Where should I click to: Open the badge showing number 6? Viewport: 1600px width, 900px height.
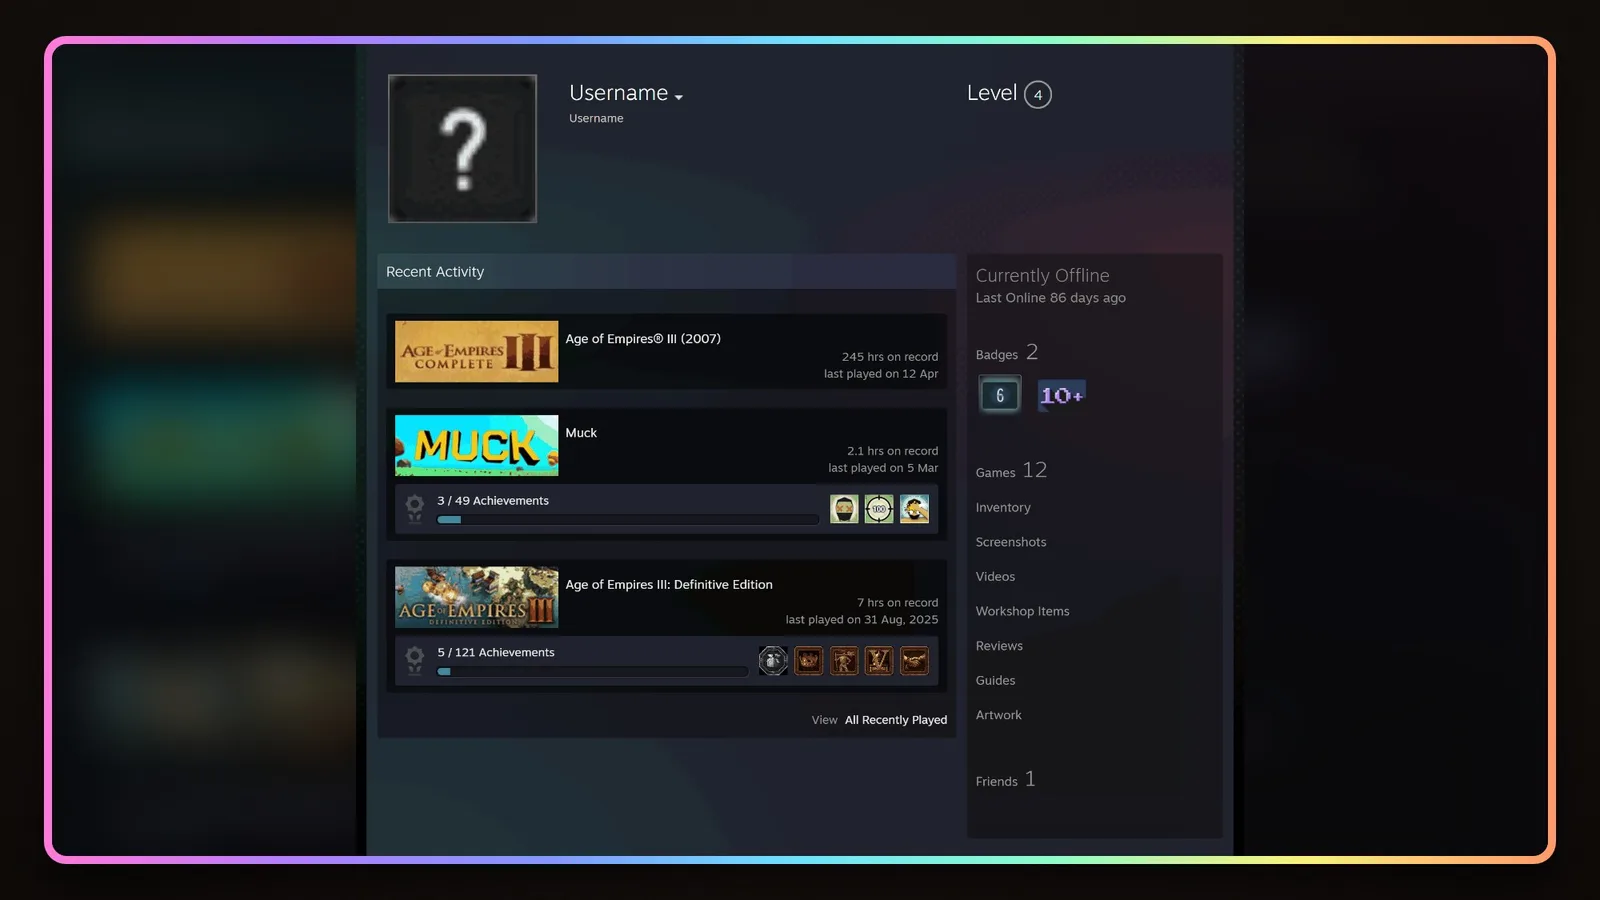(x=999, y=395)
